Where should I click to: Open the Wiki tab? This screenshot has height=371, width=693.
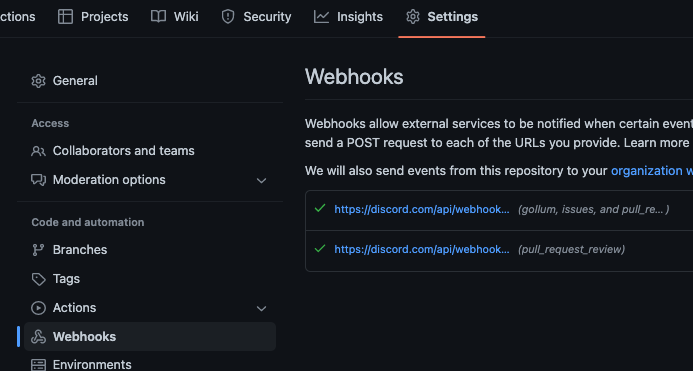tap(175, 17)
